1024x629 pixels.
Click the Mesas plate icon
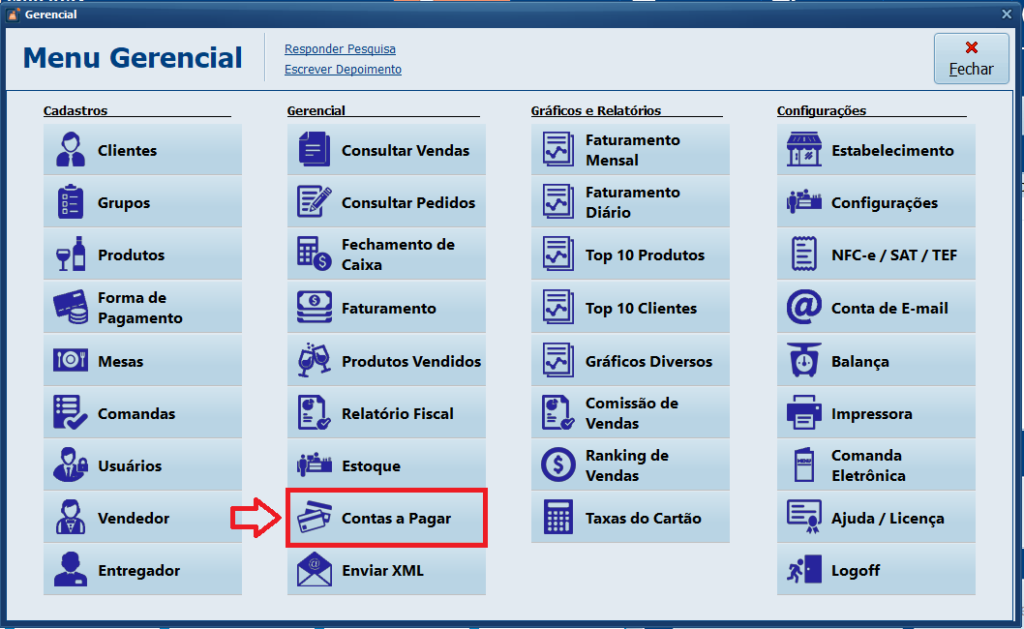click(x=70, y=361)
